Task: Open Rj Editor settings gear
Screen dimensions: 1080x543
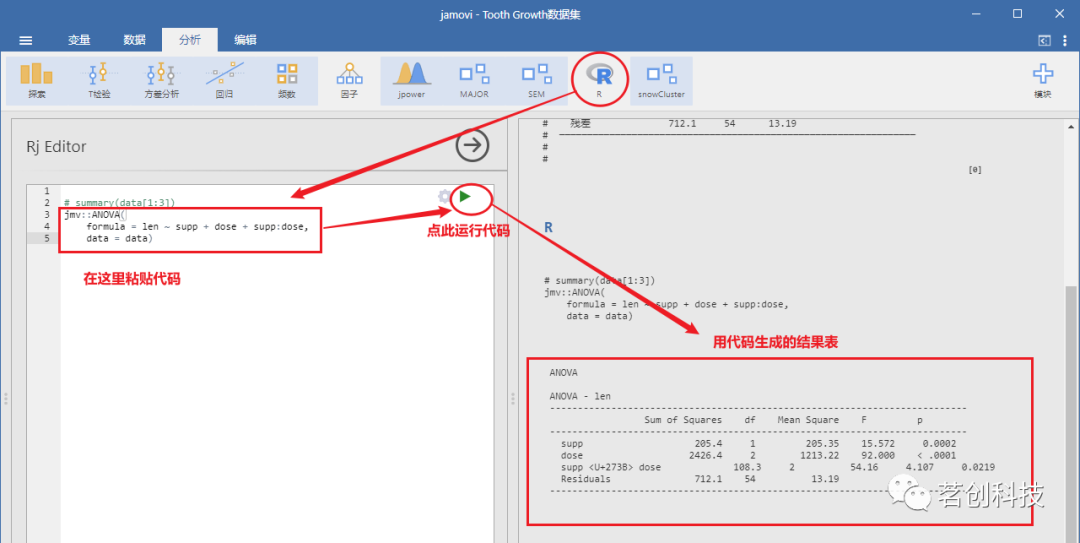Action: [x=444, y=196]
